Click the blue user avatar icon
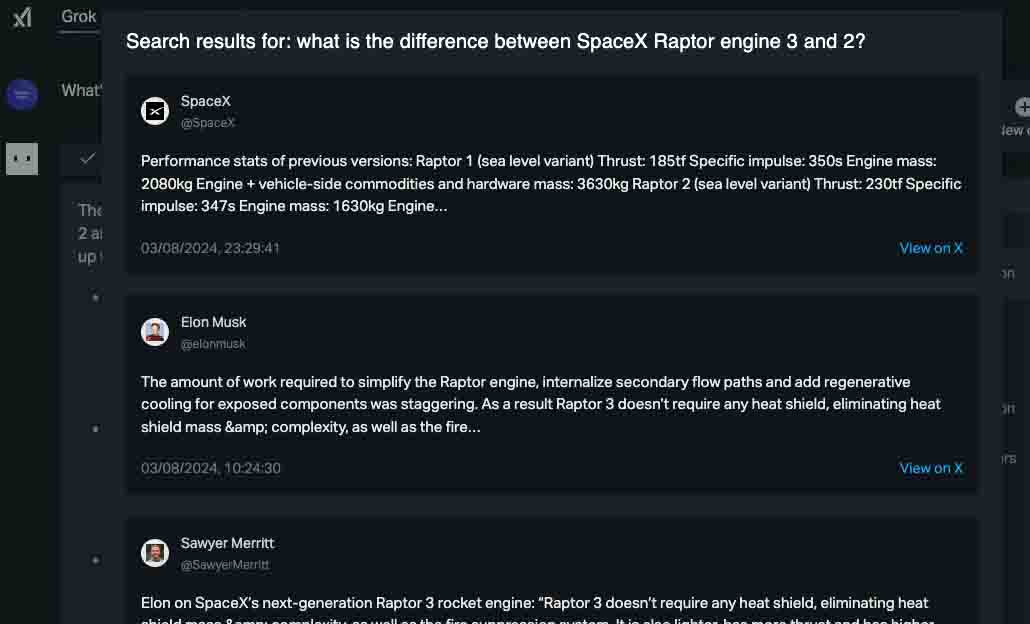The height and width of the screenshot is (624, 1030). (x=22, y=95)
